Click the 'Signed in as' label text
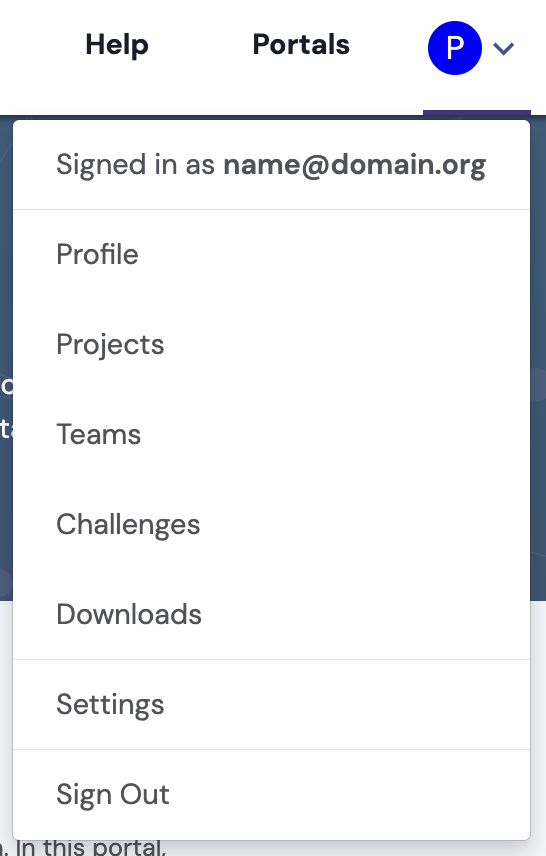Image resolution: width=546 pixels, height=856 pixels. coord(135,165)
